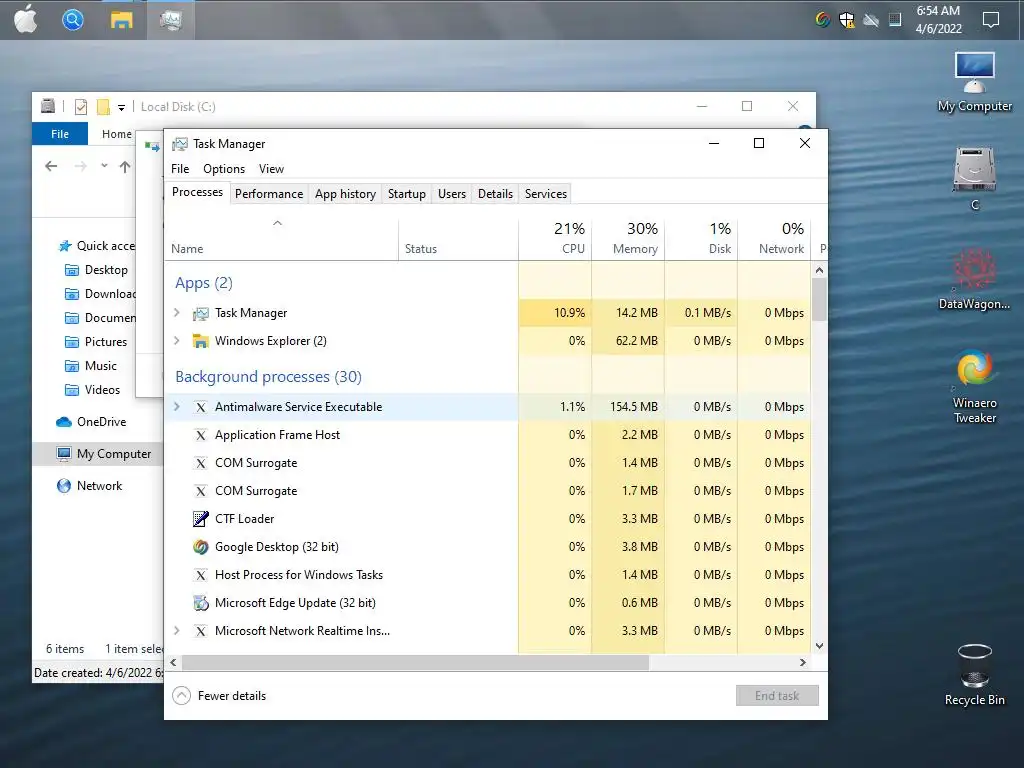Viewport: 1024px width, 768px height.
Task: Click the CTF Loader process icon
Action: [200, 519]
